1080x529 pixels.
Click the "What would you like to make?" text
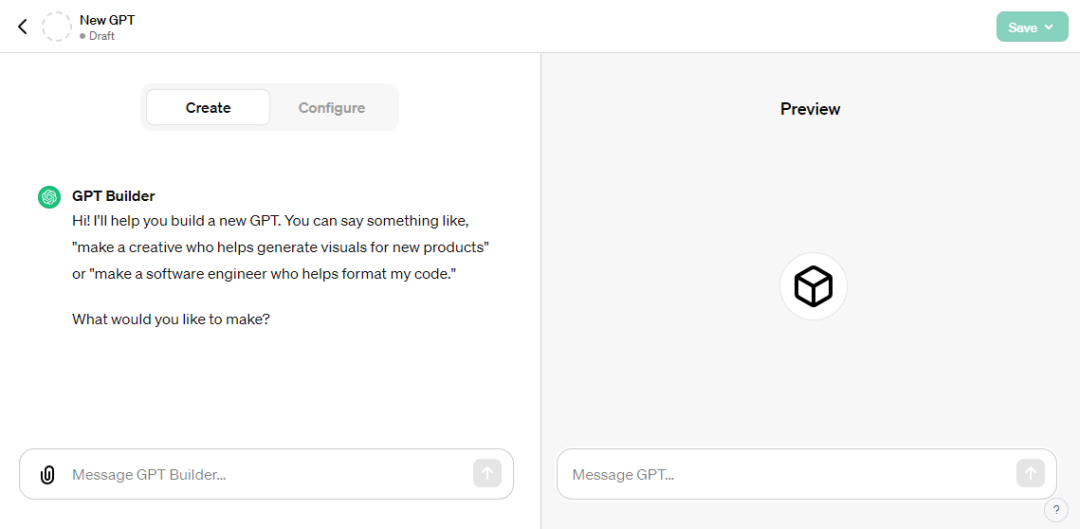[x=171, y=320]
